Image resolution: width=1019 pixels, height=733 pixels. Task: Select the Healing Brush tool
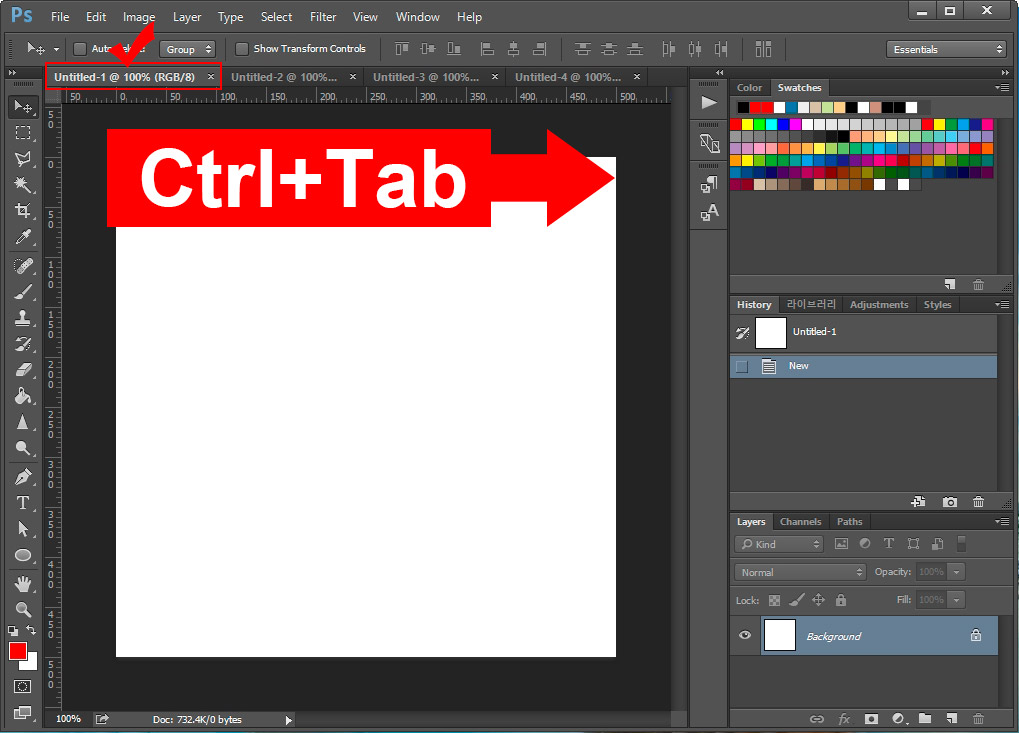[x=23, y=266]
